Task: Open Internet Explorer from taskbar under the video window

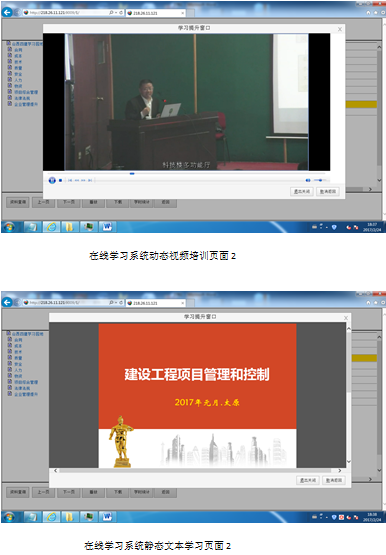Action: [52, 227]
